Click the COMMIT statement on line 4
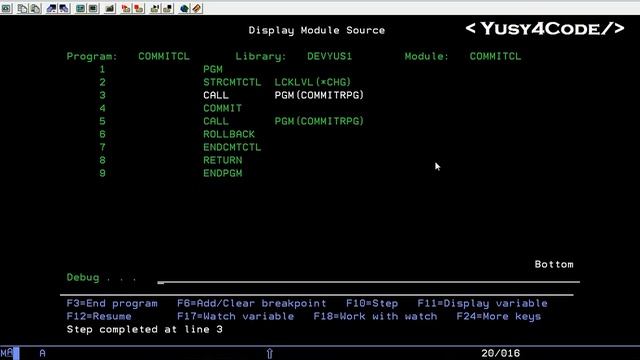The width and height of the screenshot is (640, 360). pos(222,108)
